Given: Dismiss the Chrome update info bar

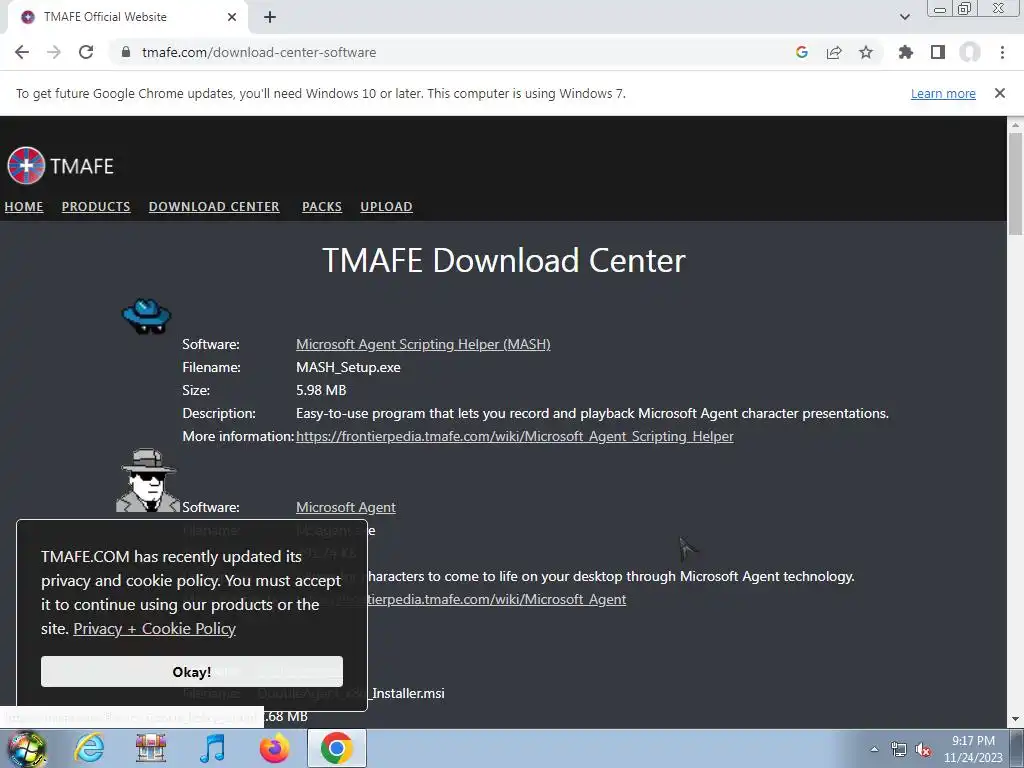Looking at the screenshot, I should click(1000, 93).
